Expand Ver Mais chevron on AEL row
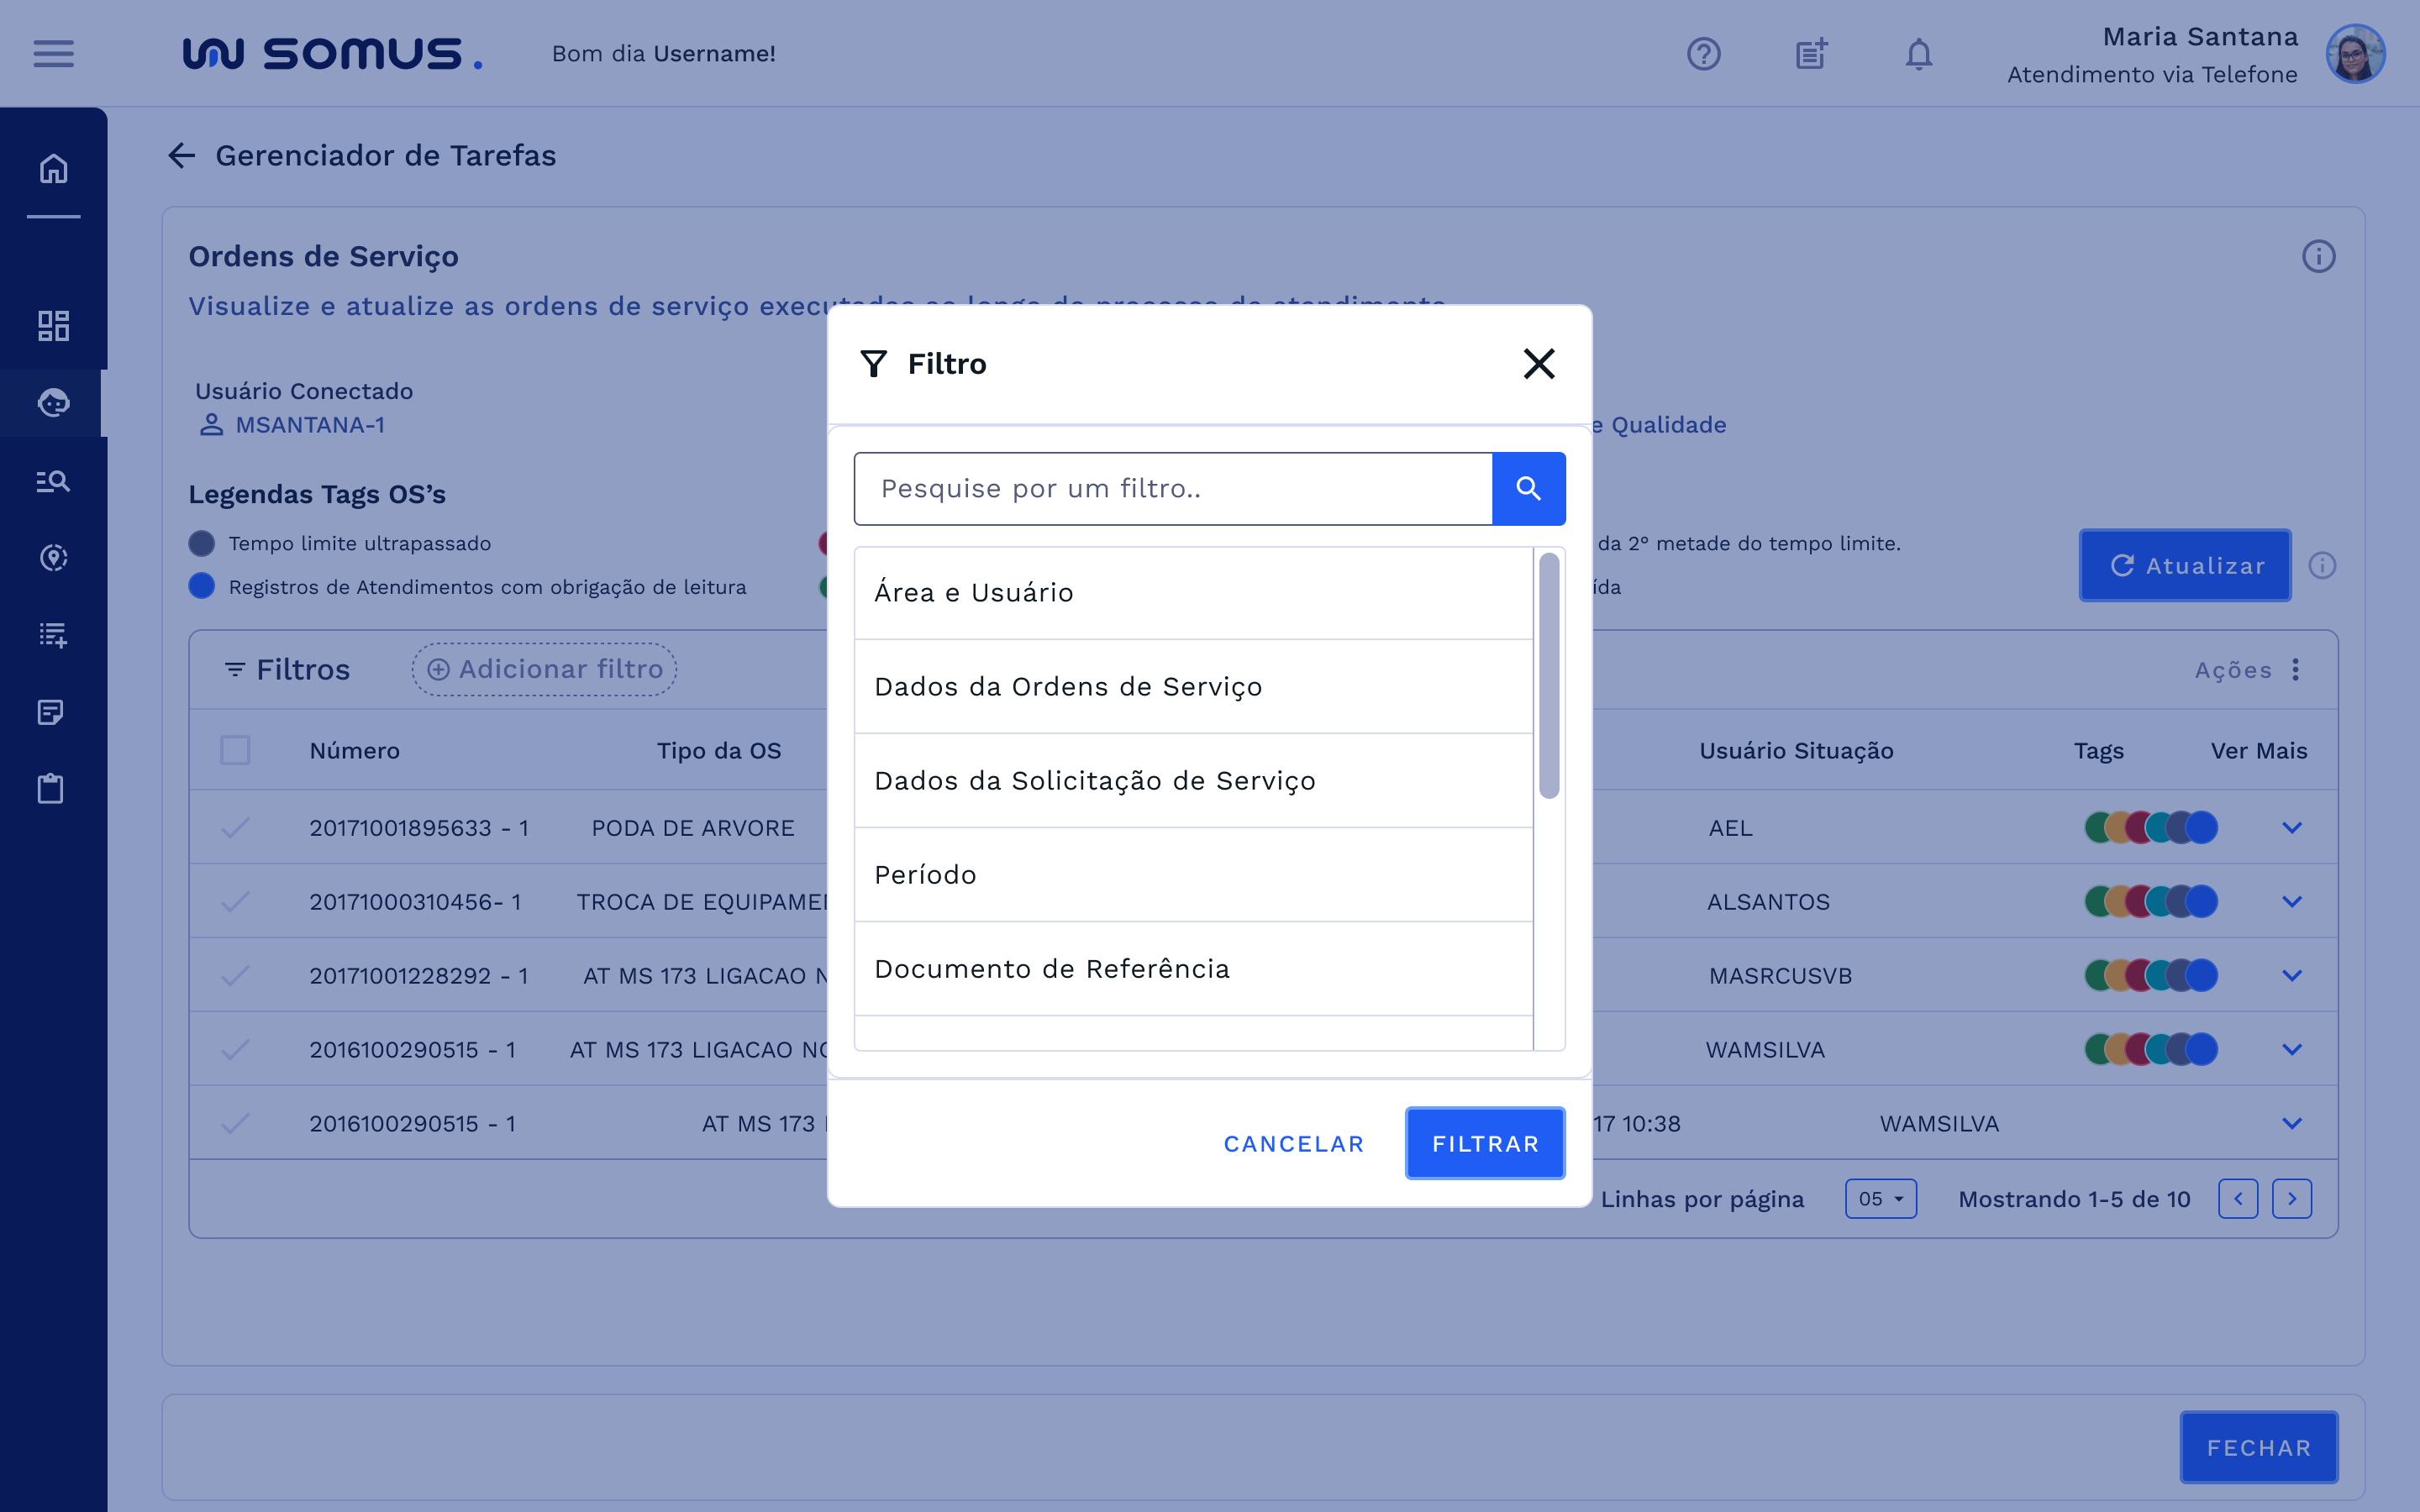 click(x=2291, y=827)
